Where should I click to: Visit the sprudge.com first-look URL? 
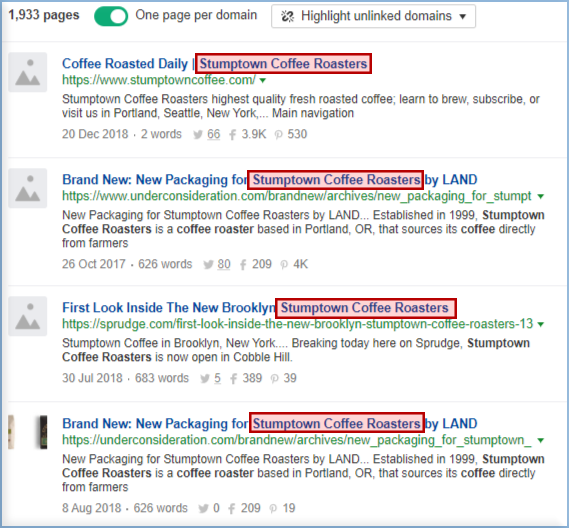[298, 324]
